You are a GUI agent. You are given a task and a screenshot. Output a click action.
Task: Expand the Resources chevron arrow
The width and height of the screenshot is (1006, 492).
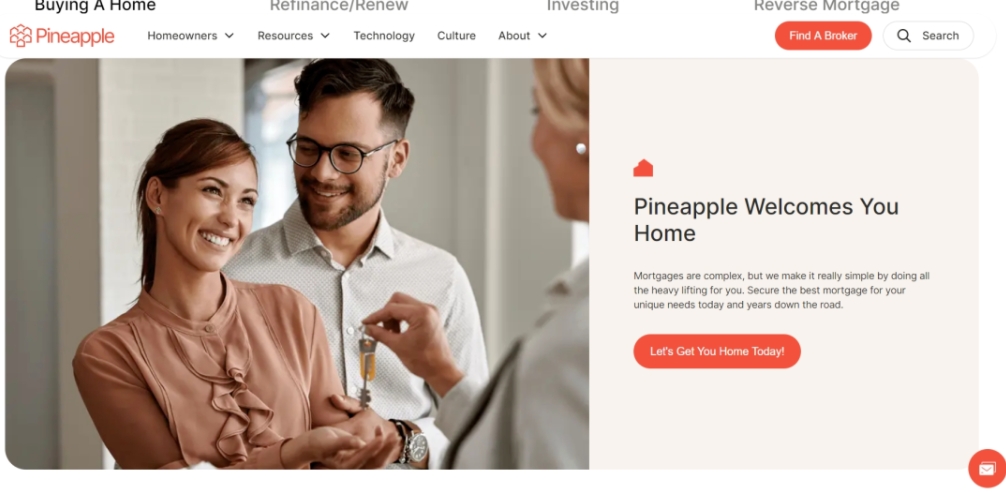coord(325,36)
